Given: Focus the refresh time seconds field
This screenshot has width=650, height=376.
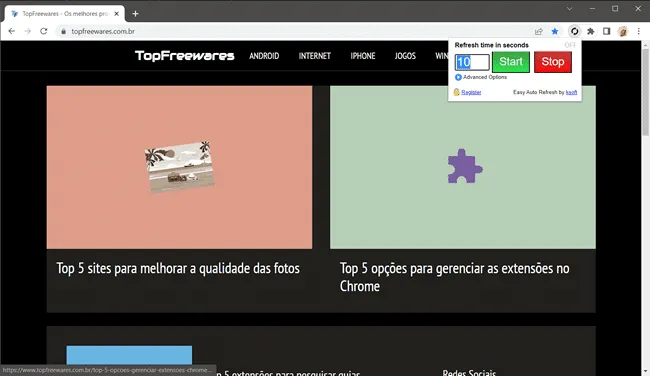Looking at the screenshot, I should click(x=472, y=62).
